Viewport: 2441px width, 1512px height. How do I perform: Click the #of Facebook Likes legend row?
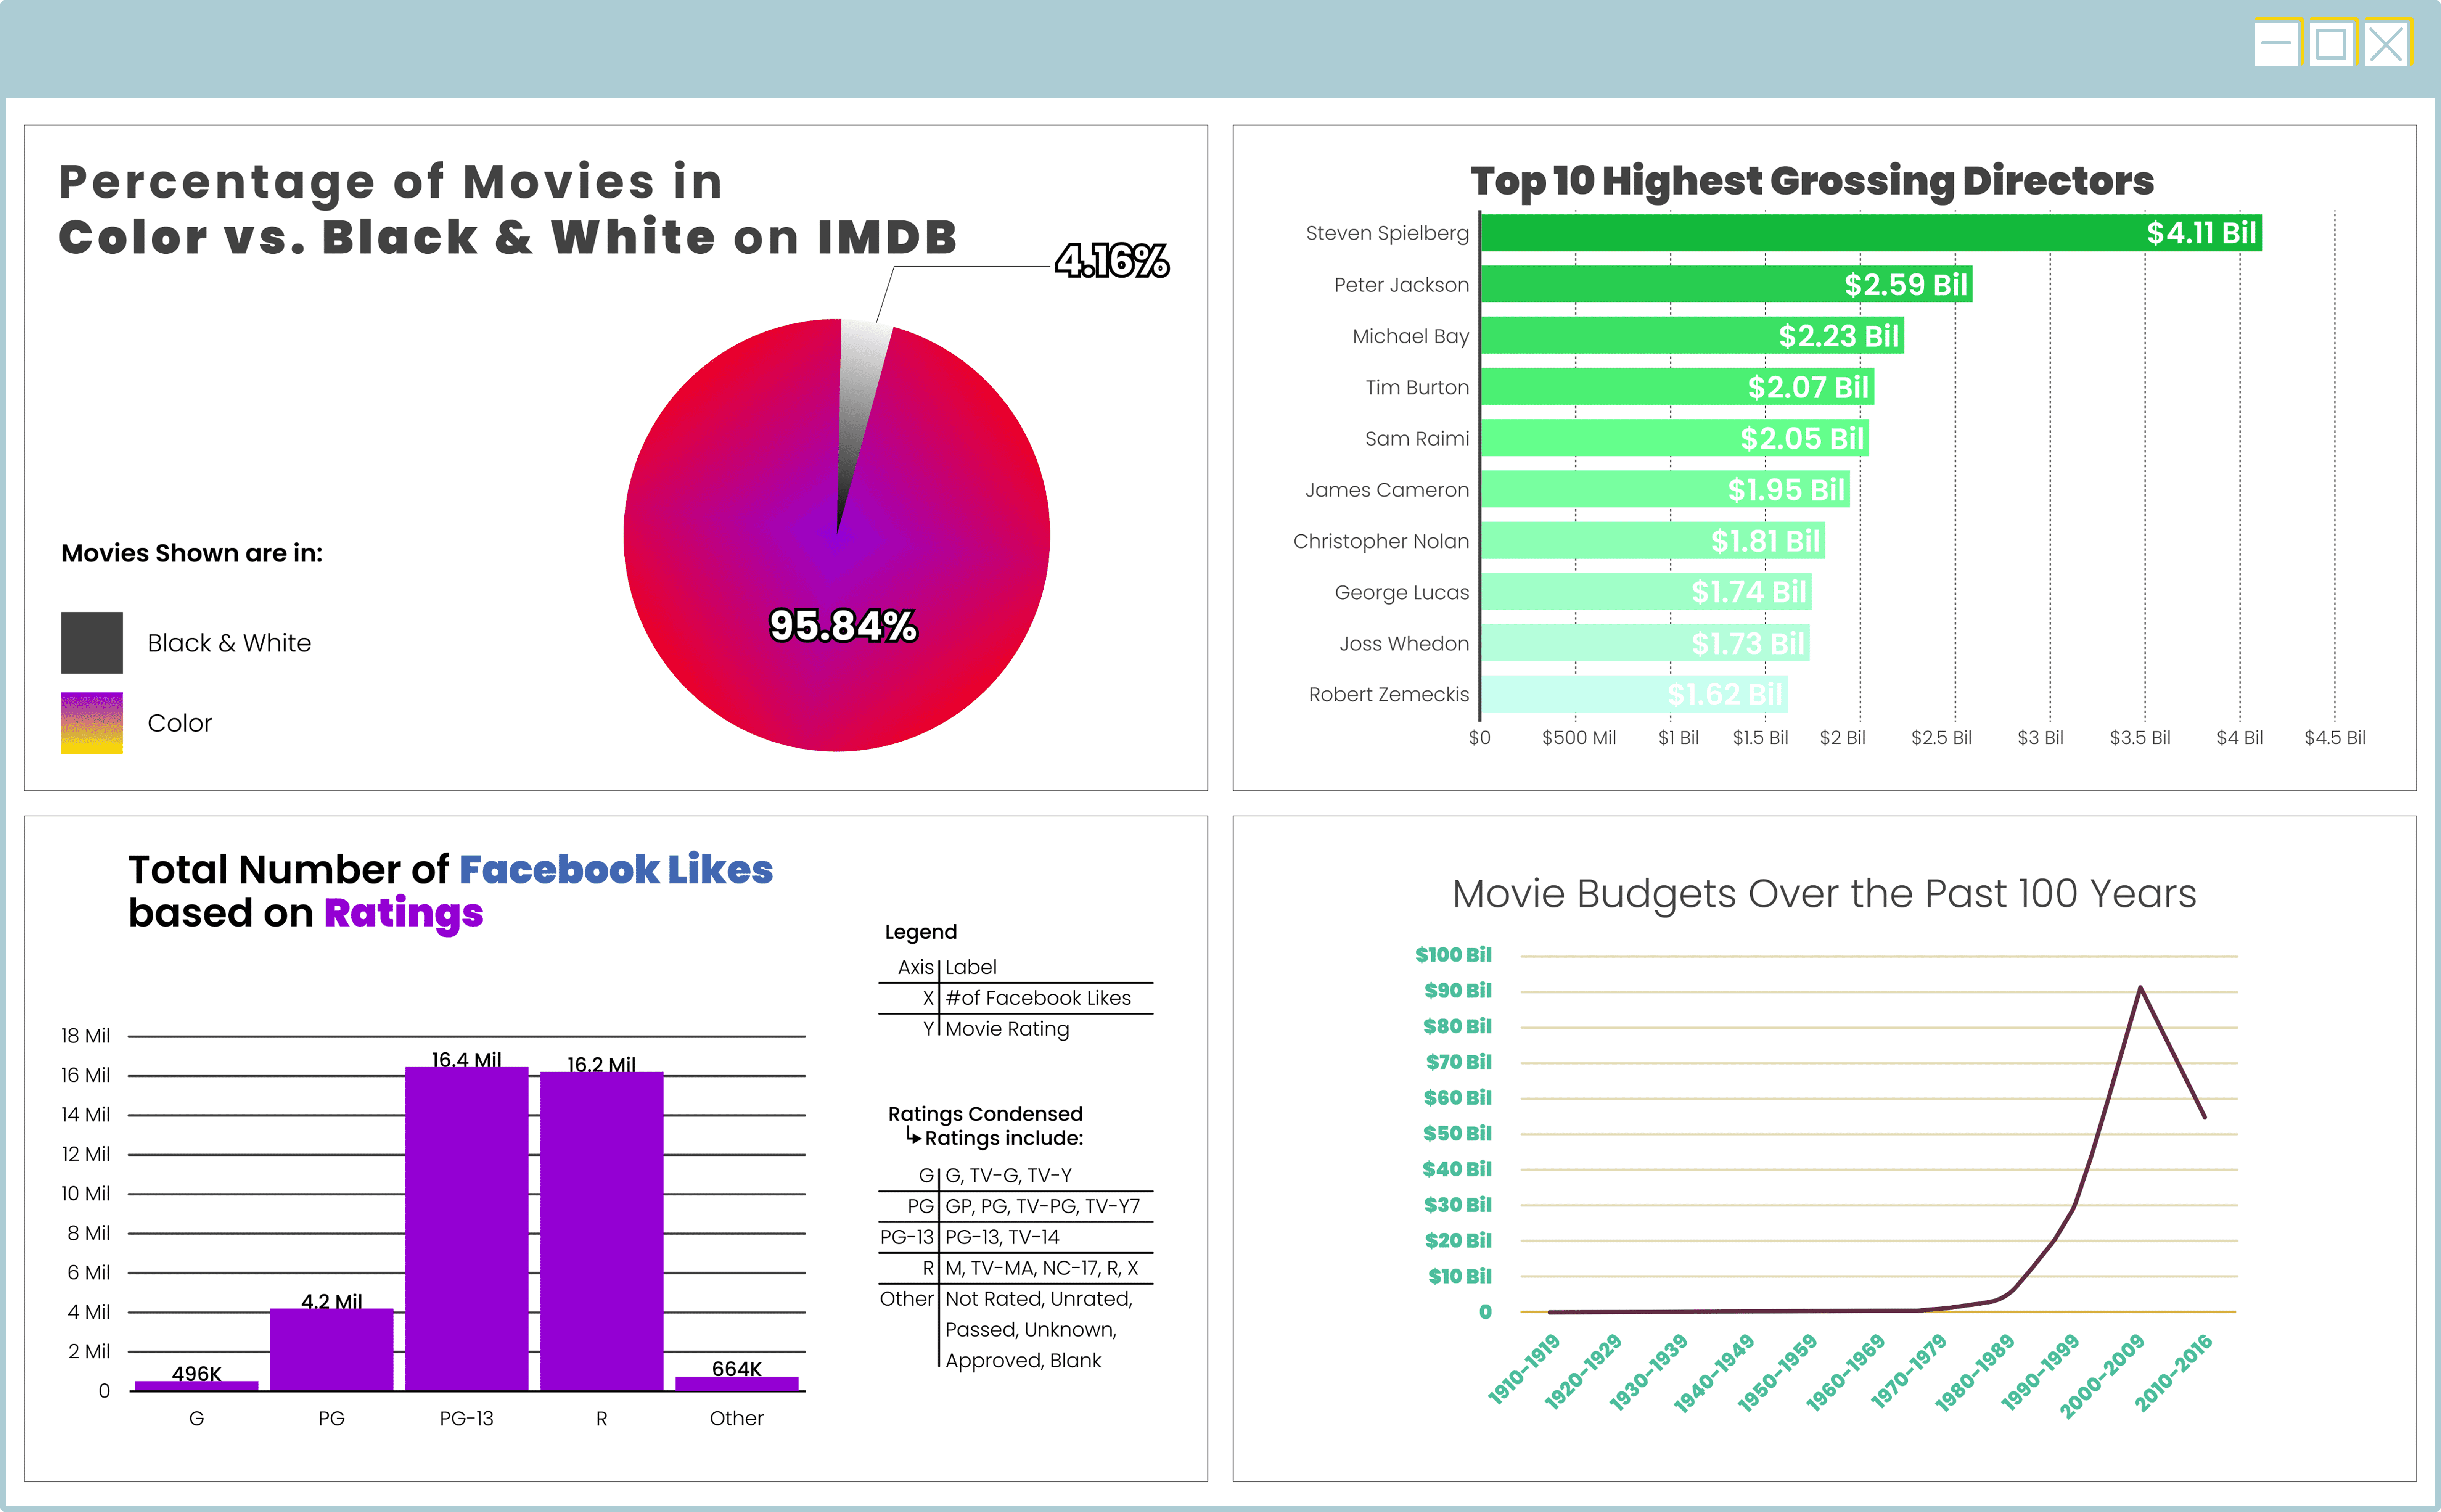(x=1016, y=998)
